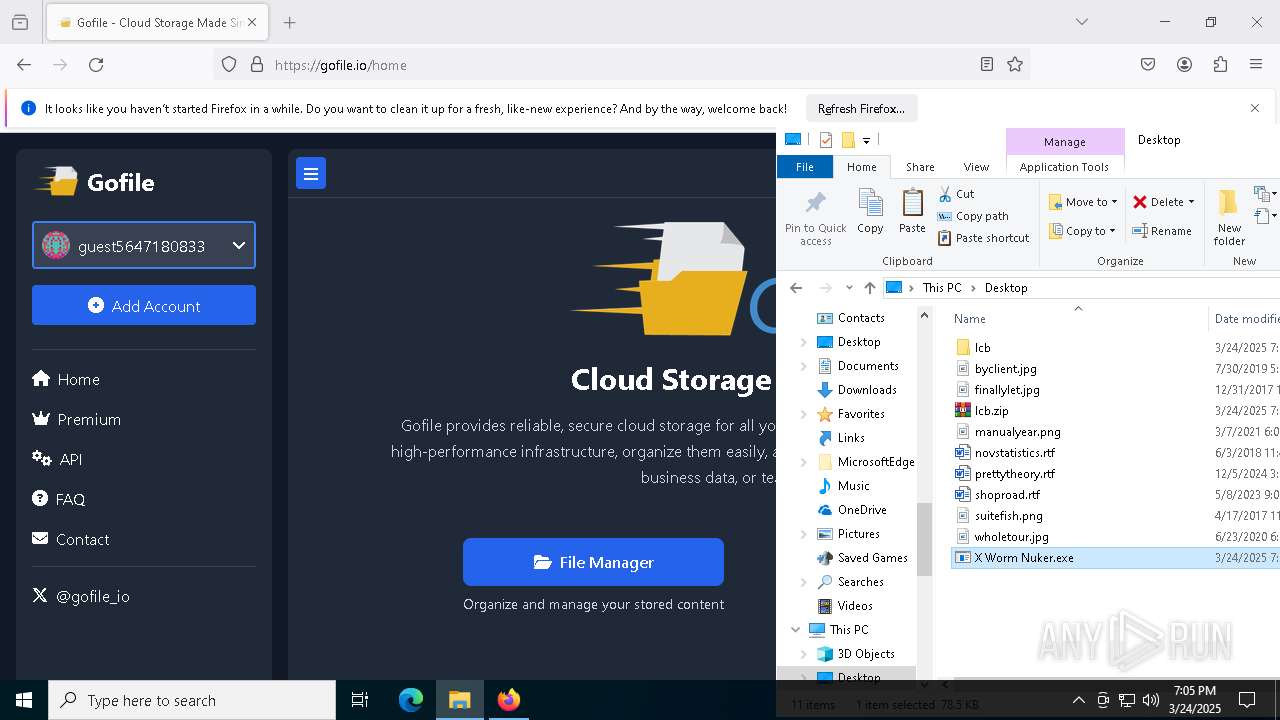Image resolution: width=1280 pixels, height=720 pixels.
Task: Click Windows taskbar search box
Action: pyautogui.click(x=192, y=700)
